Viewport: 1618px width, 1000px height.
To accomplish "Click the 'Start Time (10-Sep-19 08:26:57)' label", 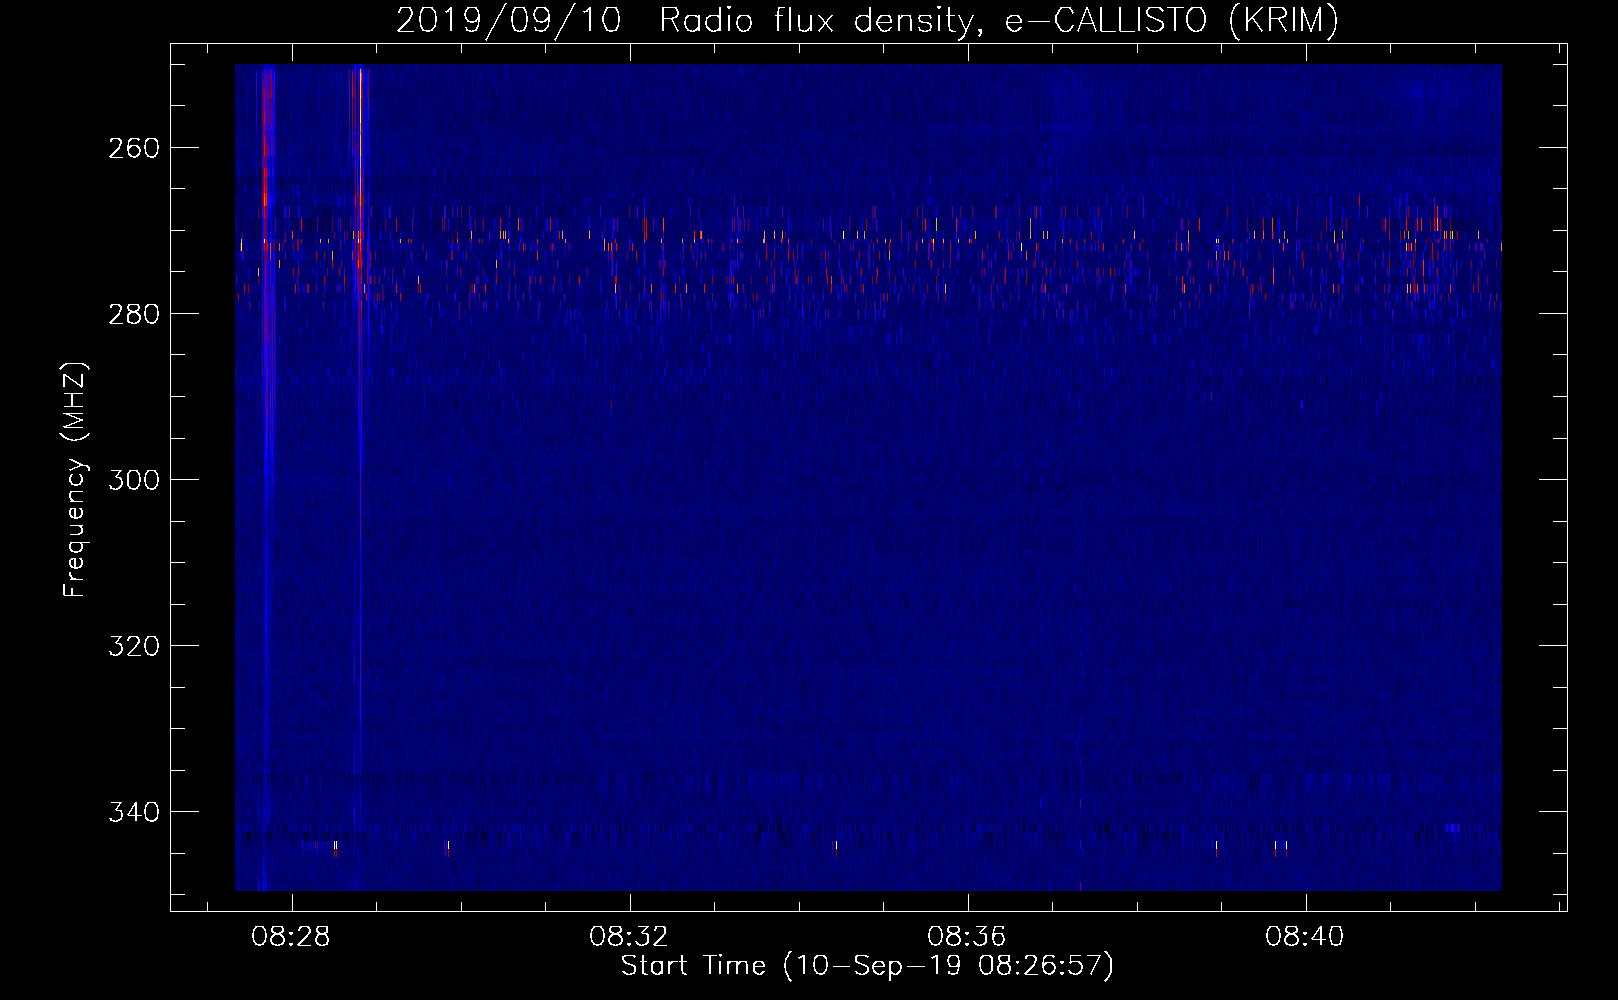I will (x=867, y=966).
